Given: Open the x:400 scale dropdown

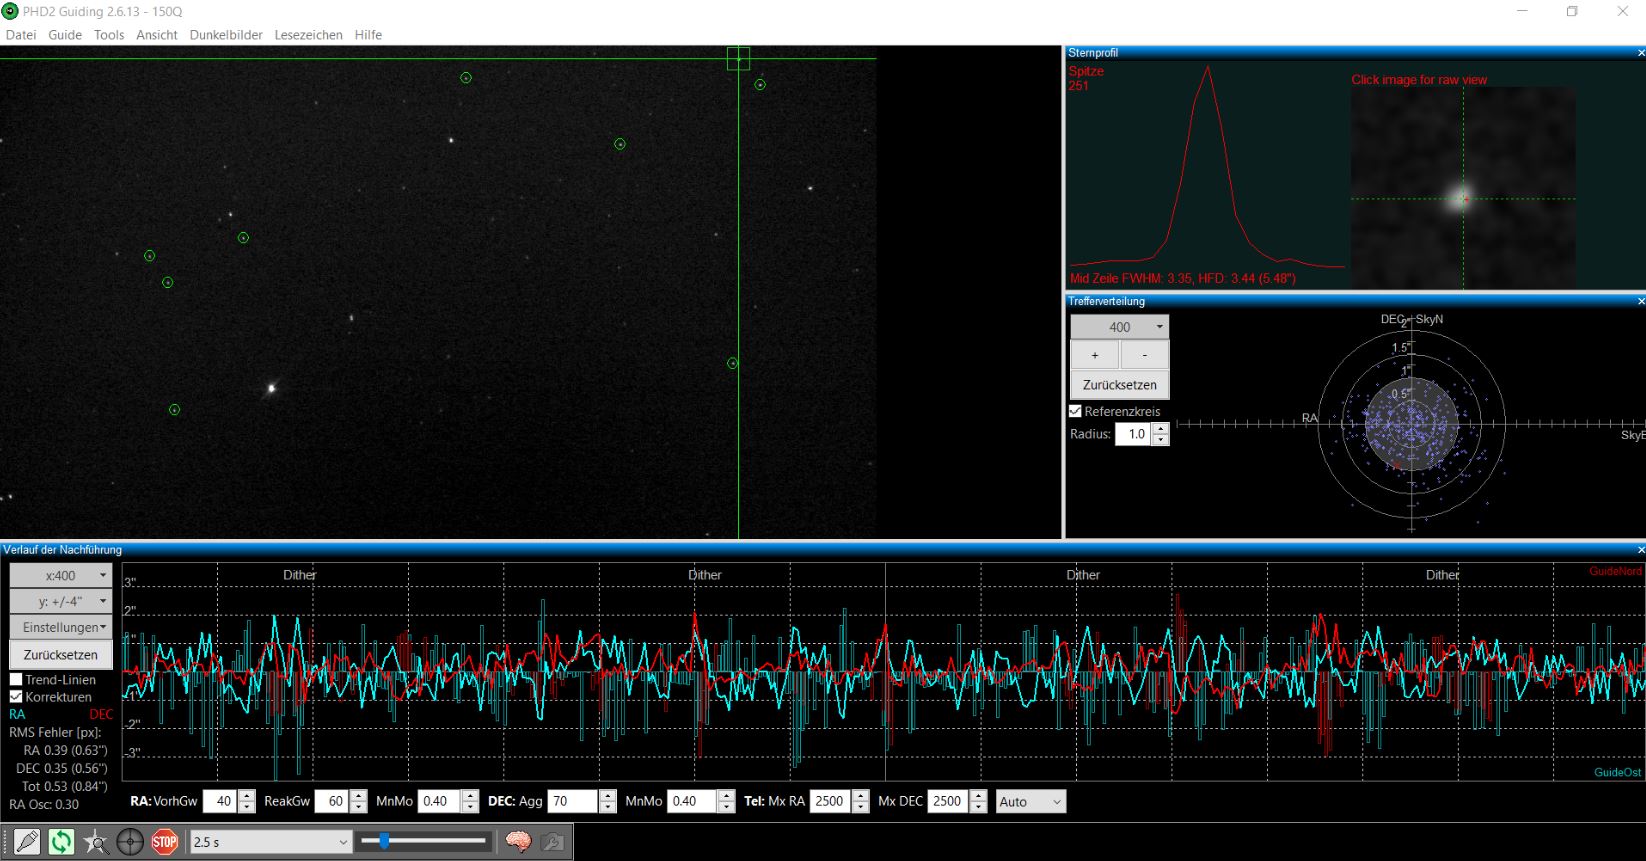Looking at the screenshot, I should (x=61, y=576).
